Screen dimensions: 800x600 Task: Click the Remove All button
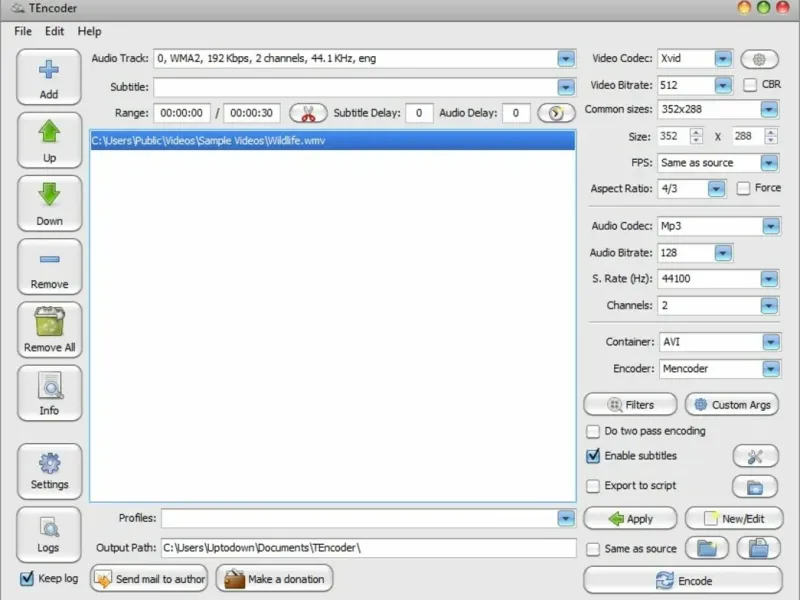[49, 330]
